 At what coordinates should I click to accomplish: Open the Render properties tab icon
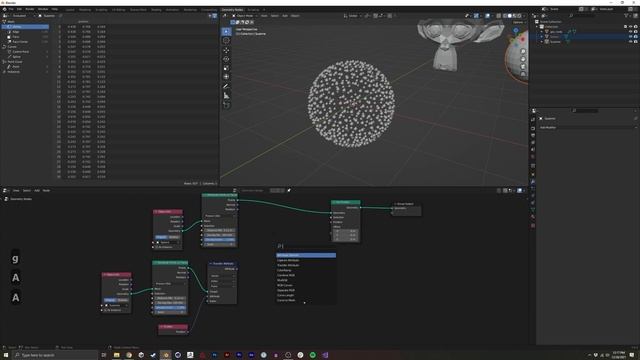533,128
